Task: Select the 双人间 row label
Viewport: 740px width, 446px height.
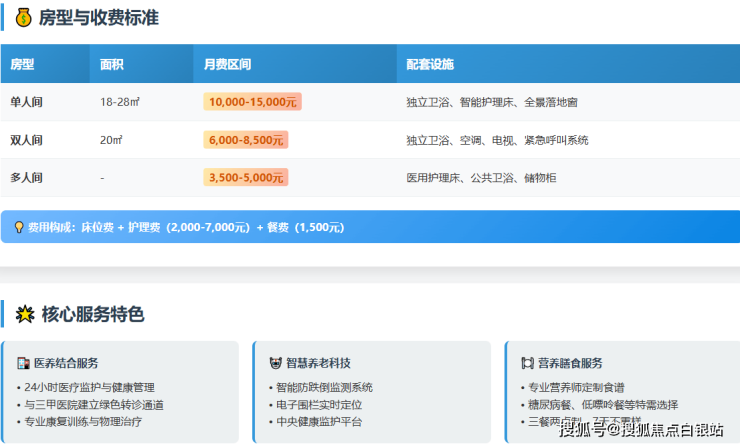Action: (26, 140)
